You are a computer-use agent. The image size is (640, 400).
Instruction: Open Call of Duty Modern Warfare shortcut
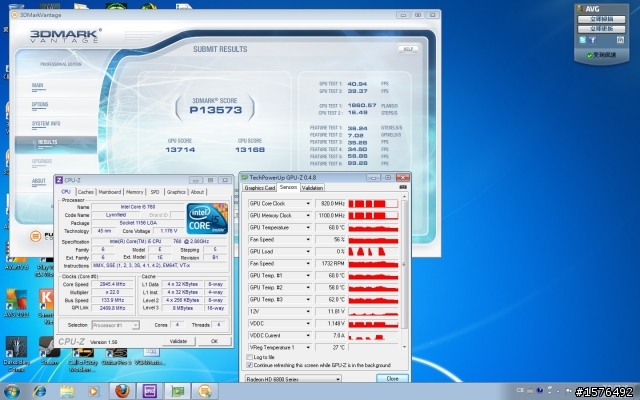83,360
